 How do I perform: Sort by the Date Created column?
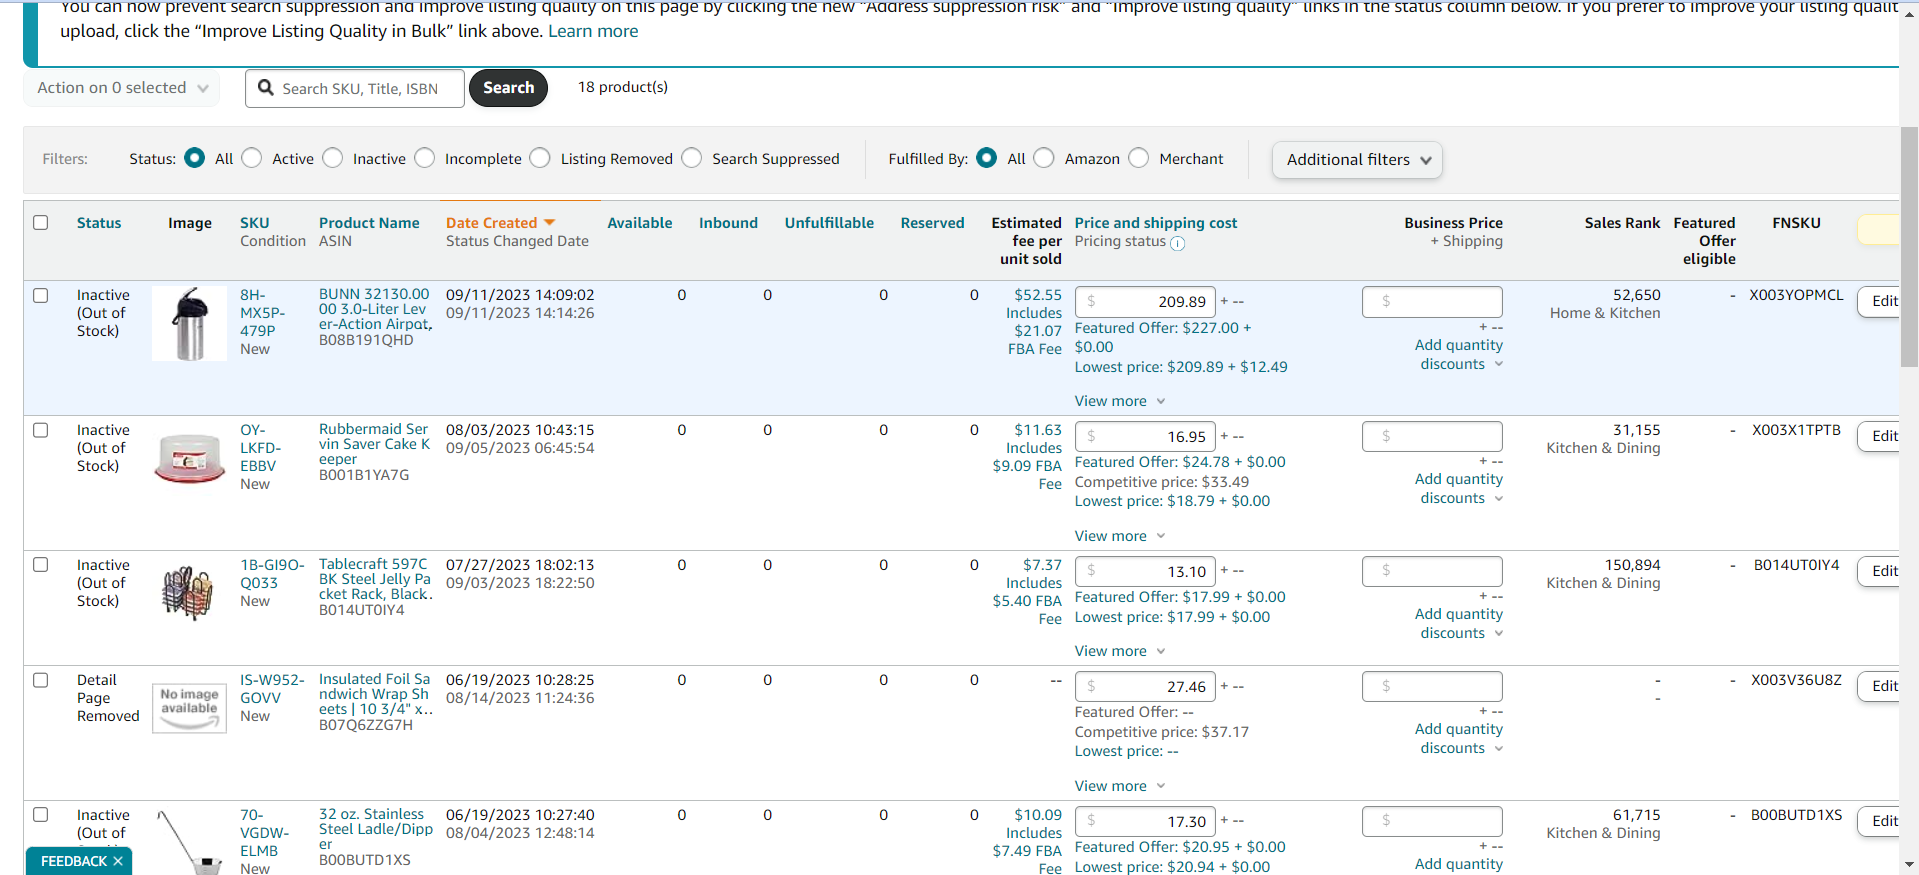coord(500,223)
